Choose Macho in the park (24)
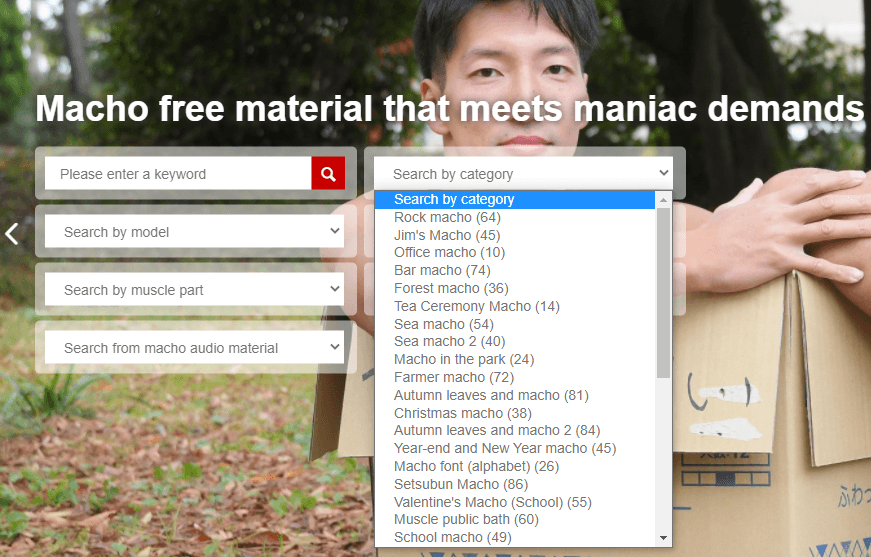The image size is (871, 557). 515,359
